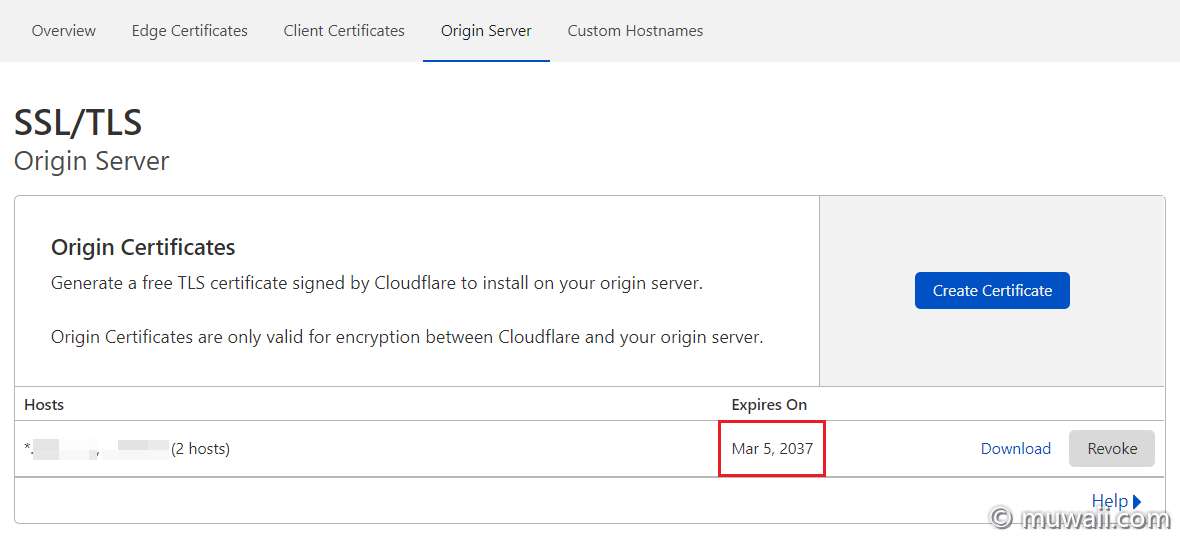Image resolution: width=1180 pixels, height=540 pixels.
Task: Open the Overview tab
Action: tap(64, 31)
